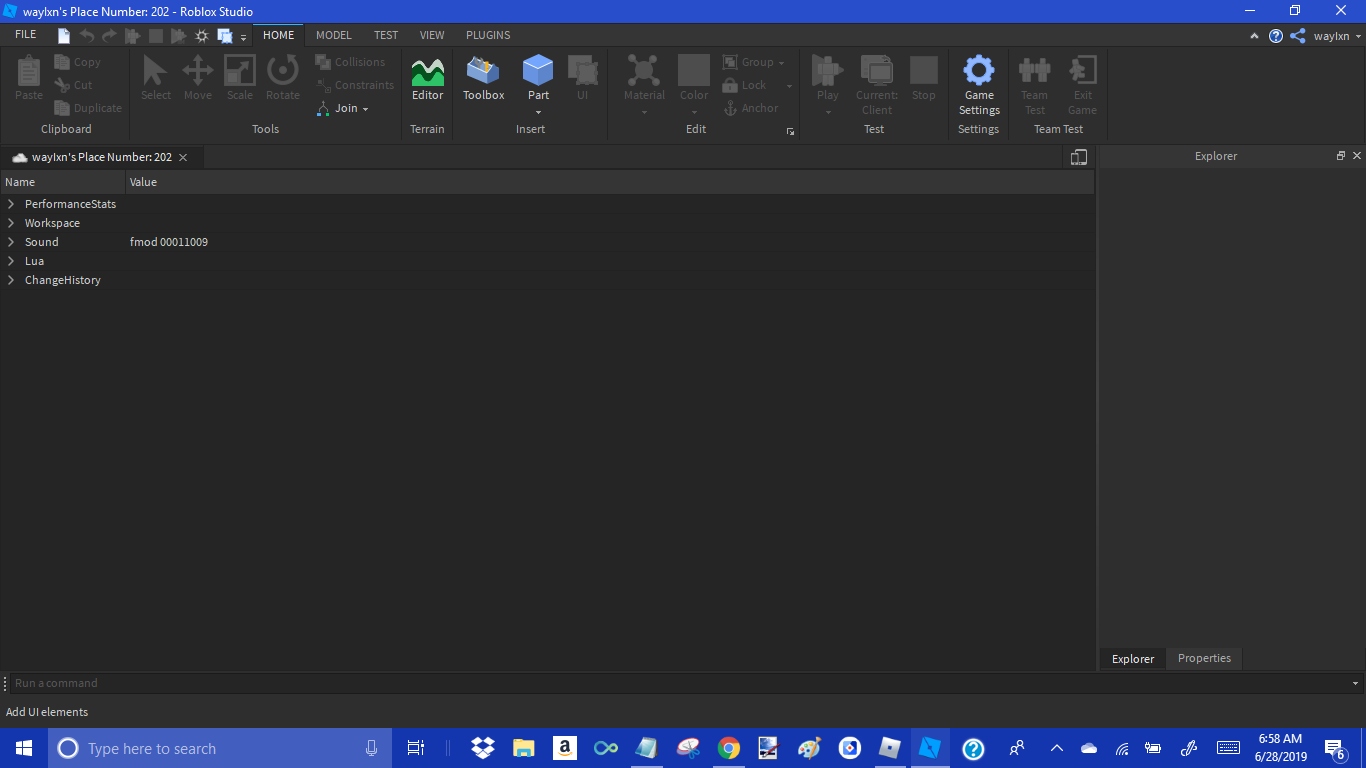This screenshot has height=768, width=1366.
Task: Click Duplicate in the Clipboard group
Action: click(x=88, y=108)
